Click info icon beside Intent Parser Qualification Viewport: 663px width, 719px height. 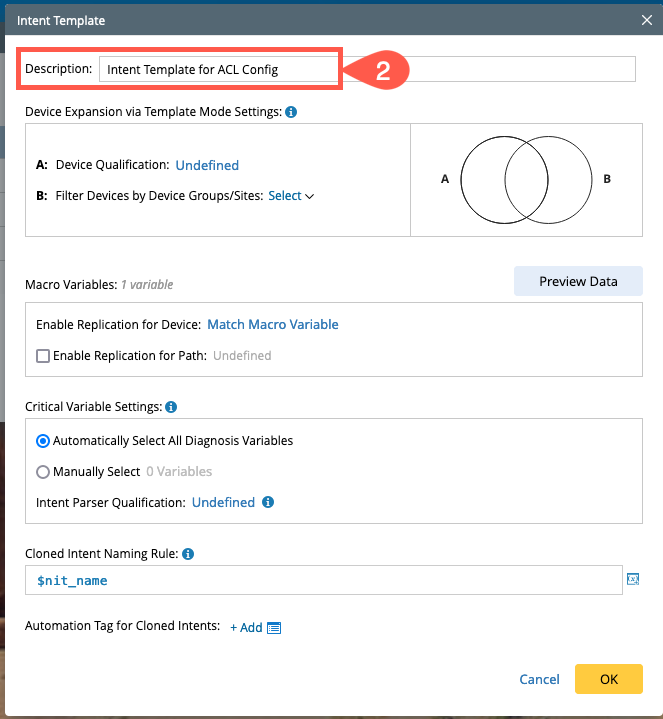(x=268, y=503)
